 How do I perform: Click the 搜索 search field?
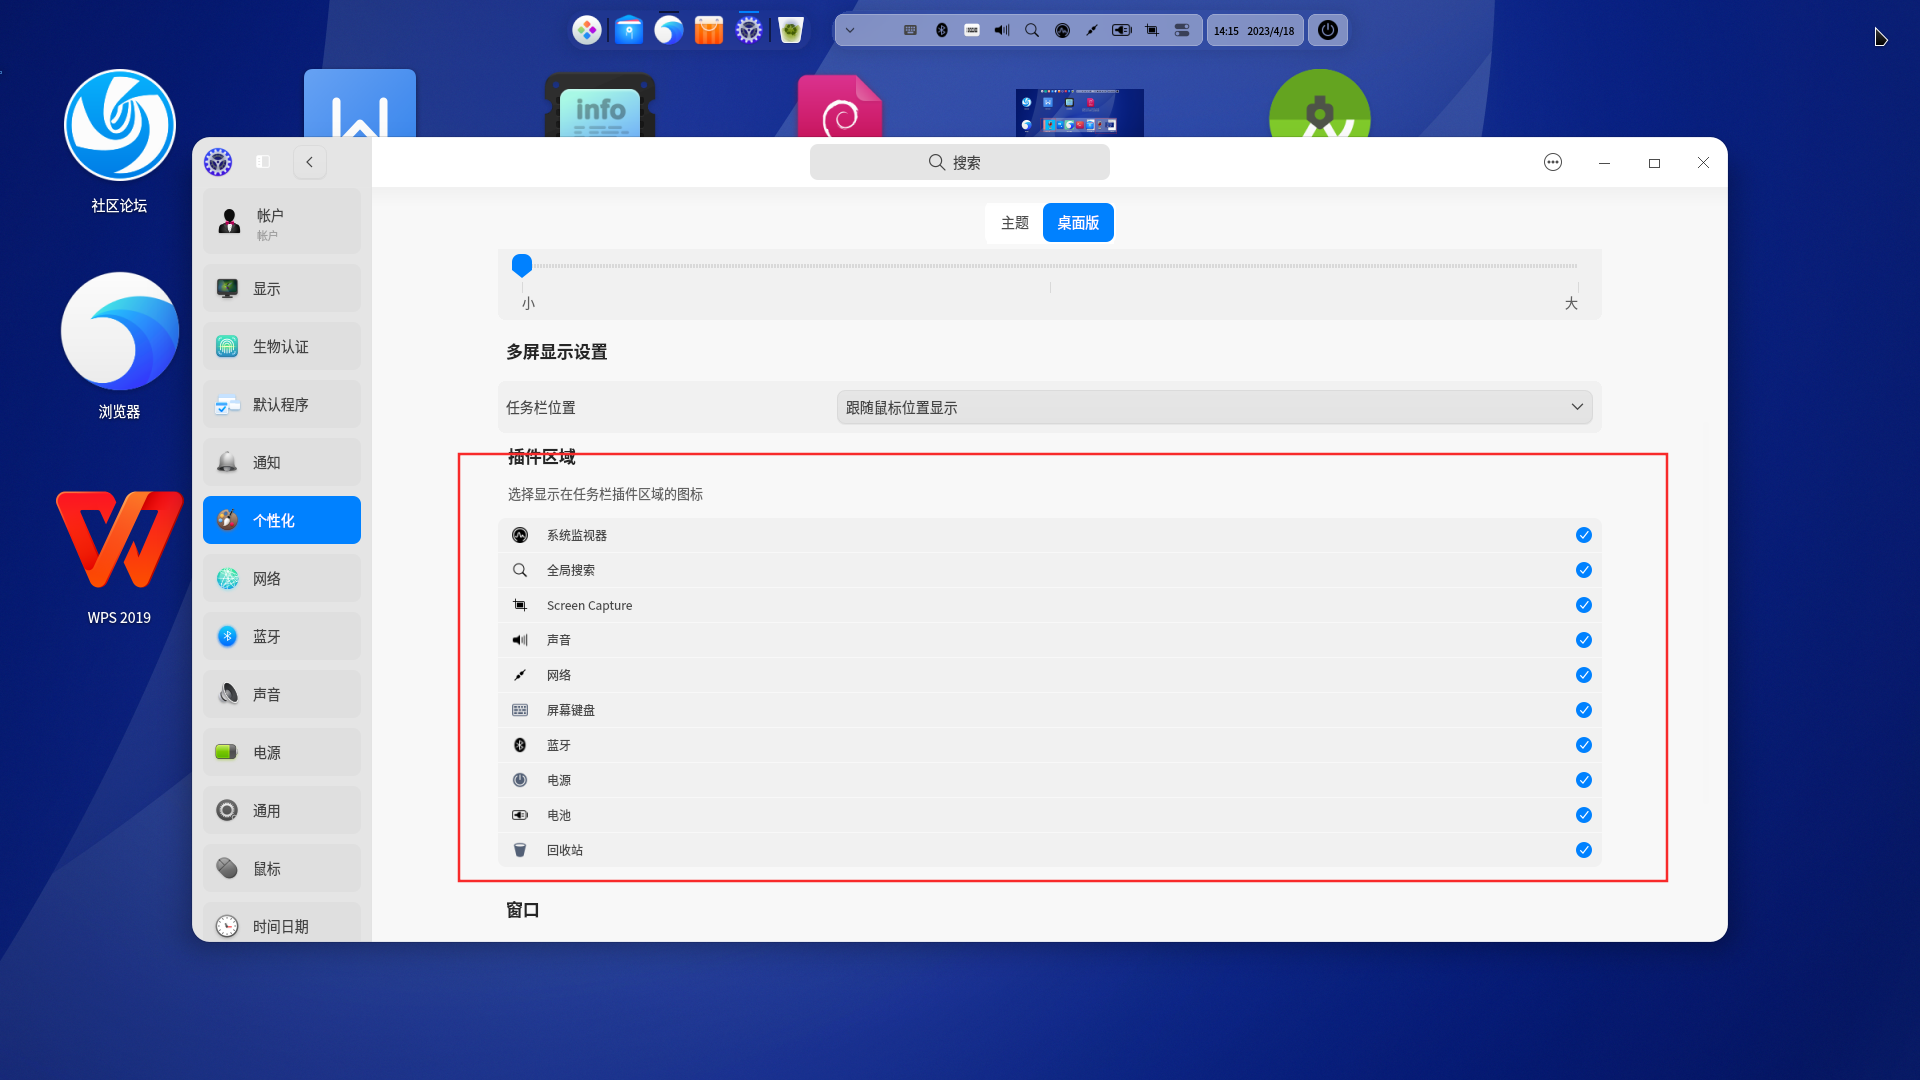click(959, 162)
